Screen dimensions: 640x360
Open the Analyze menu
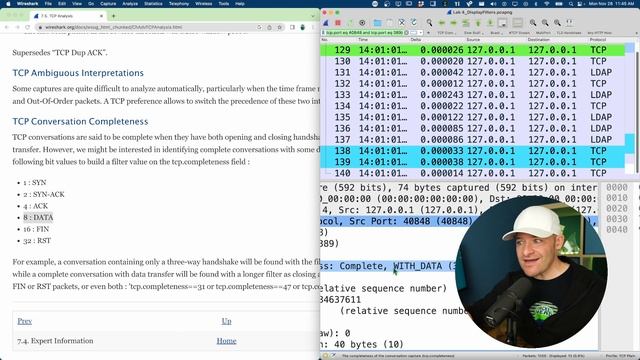pyautogui.click(x=130, y=4)
